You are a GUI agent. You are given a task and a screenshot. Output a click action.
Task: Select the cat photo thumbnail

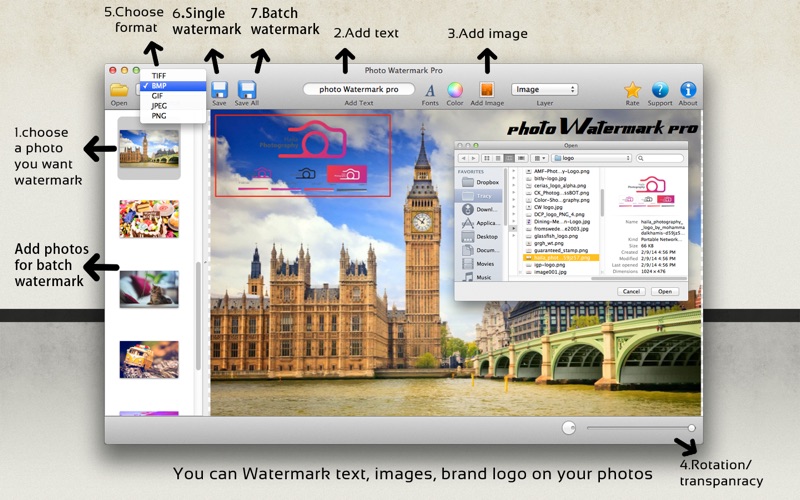[x=149, y=289]
